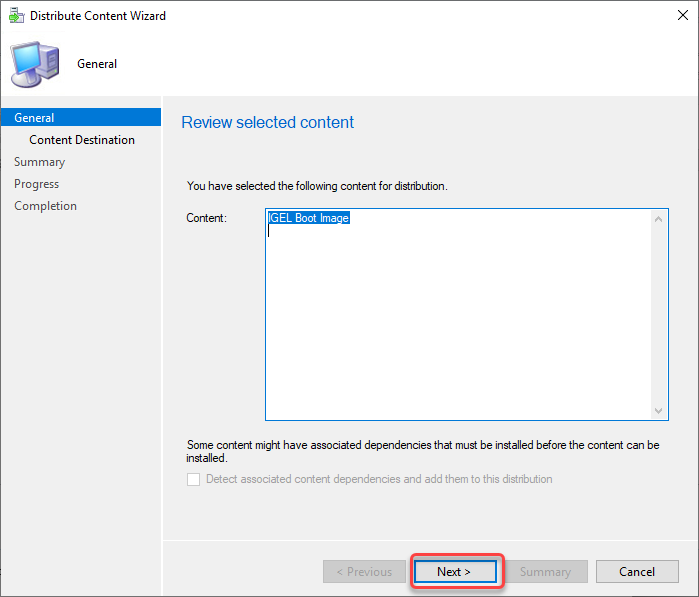This screenshot has width=699, height=597.
Task: Go to the Content Destination step
Action: tap(82, 140)
